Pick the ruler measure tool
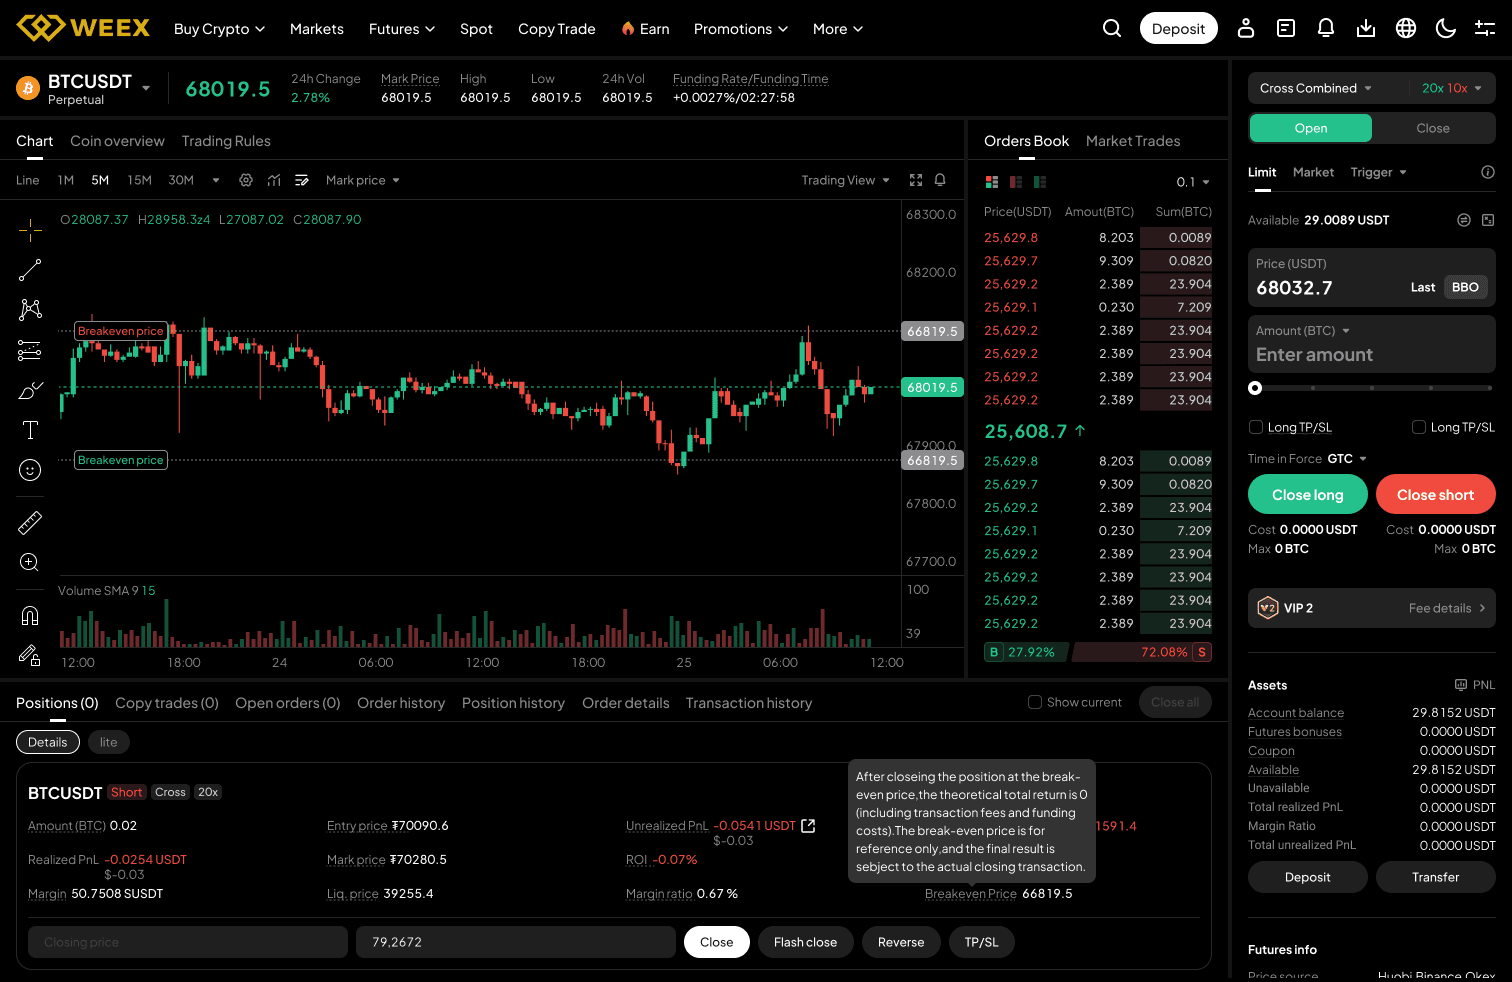 (x=30, y=522)
